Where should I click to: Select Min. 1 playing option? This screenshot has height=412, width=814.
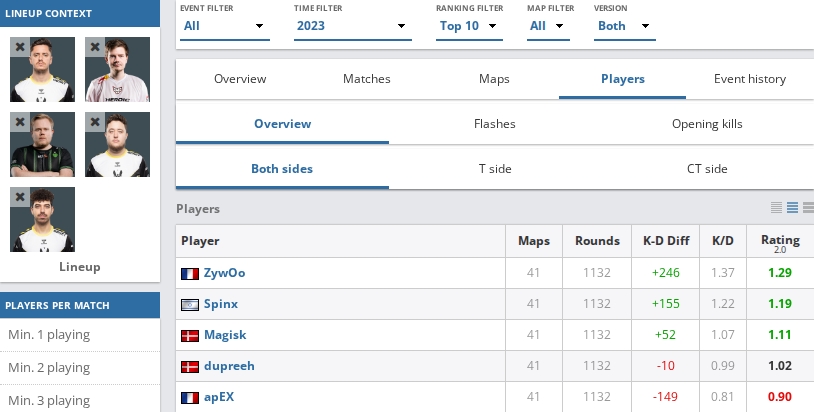80,335
